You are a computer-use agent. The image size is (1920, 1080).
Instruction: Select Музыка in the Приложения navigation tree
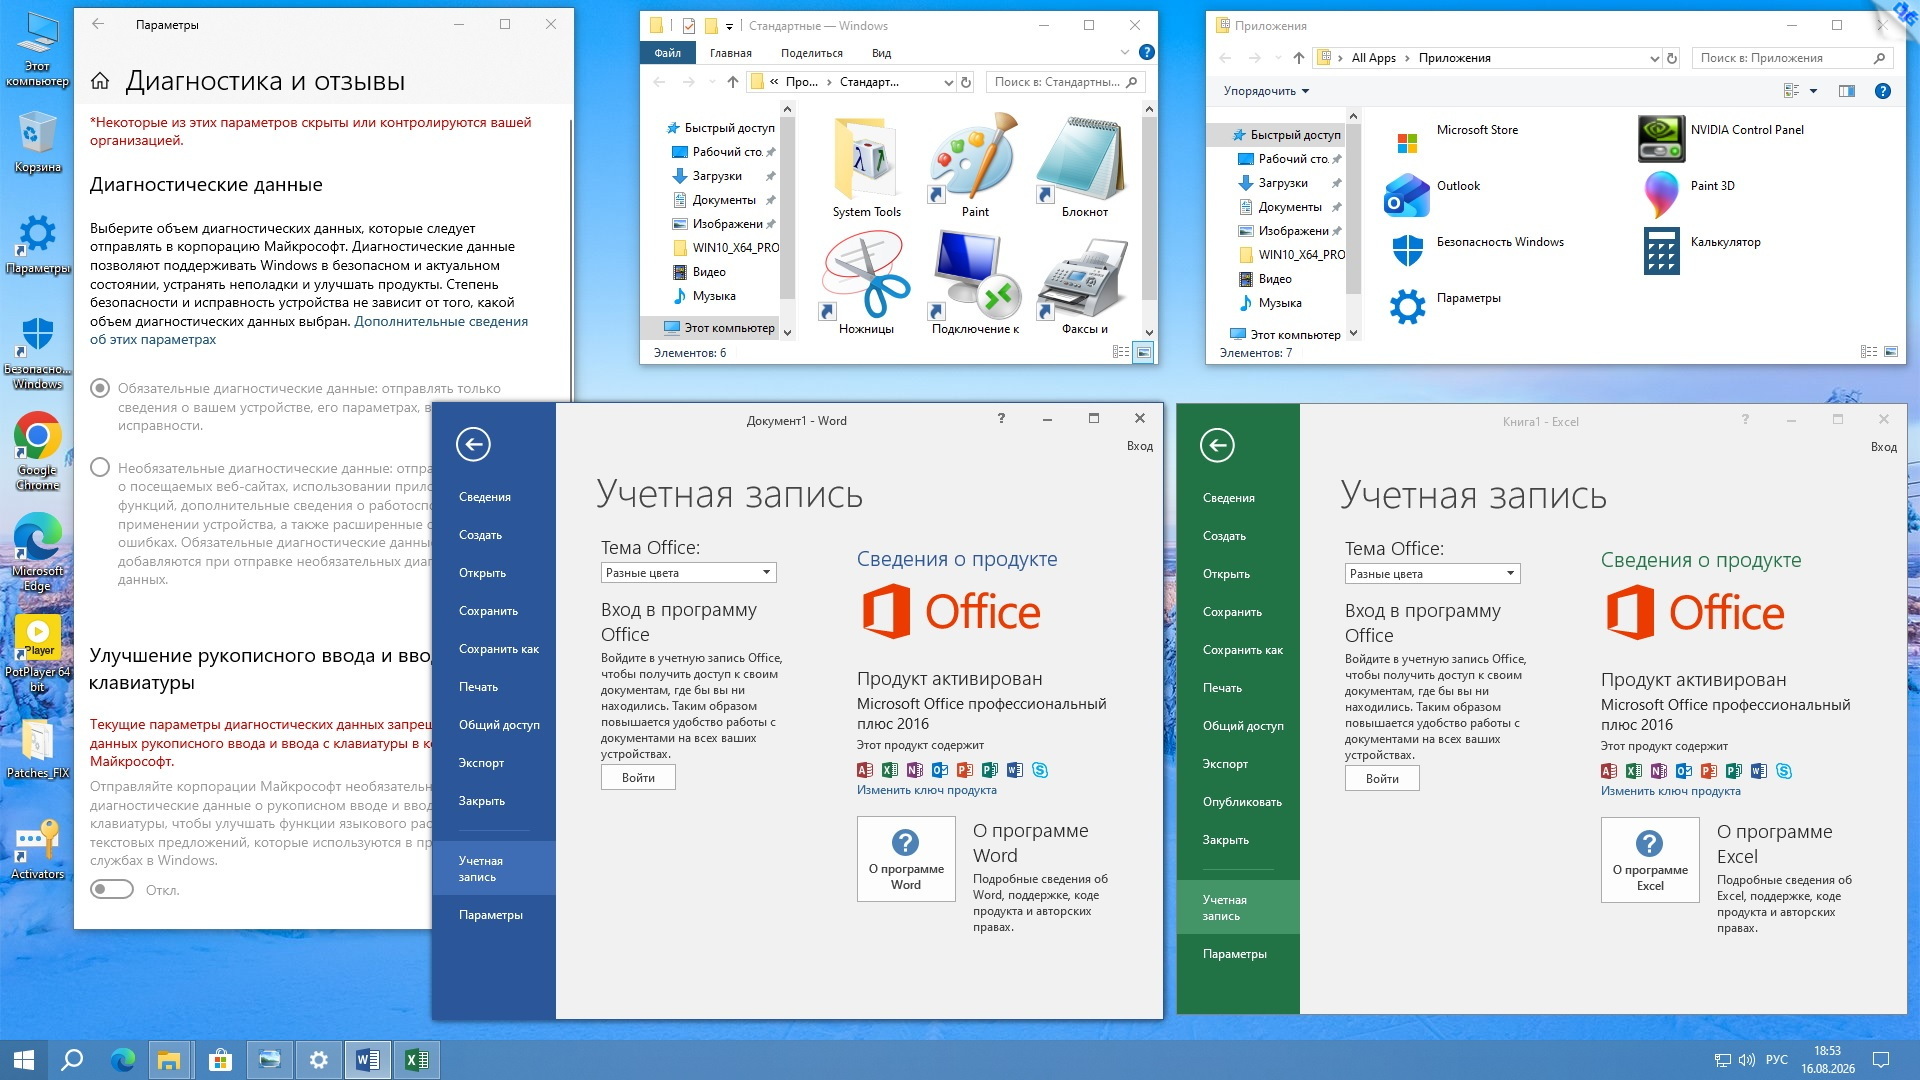[1280, 303]
